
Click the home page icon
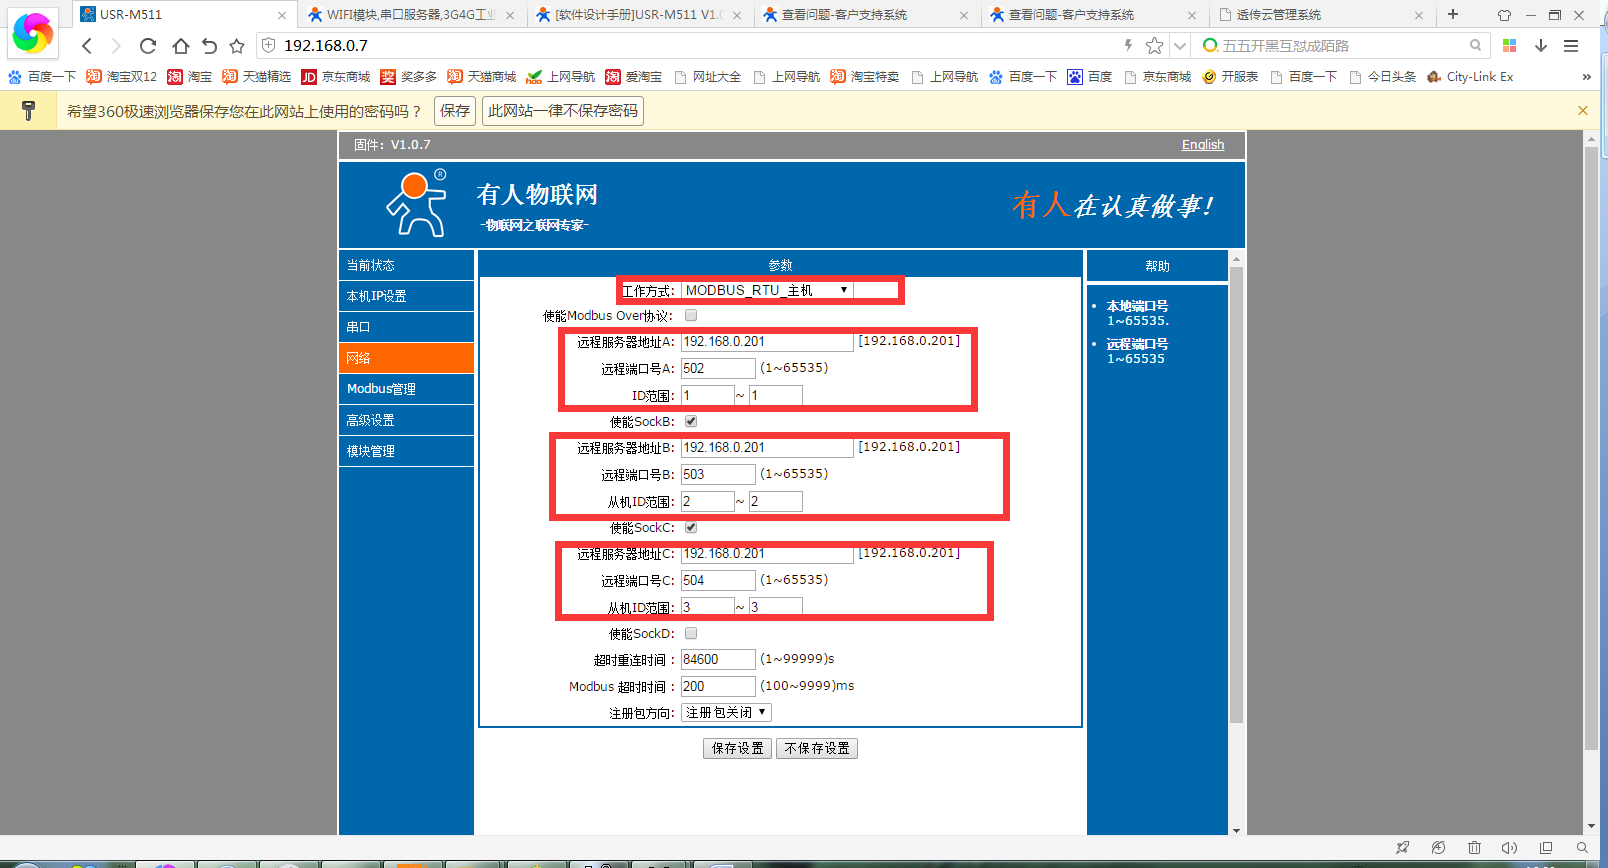click(180, 46)
